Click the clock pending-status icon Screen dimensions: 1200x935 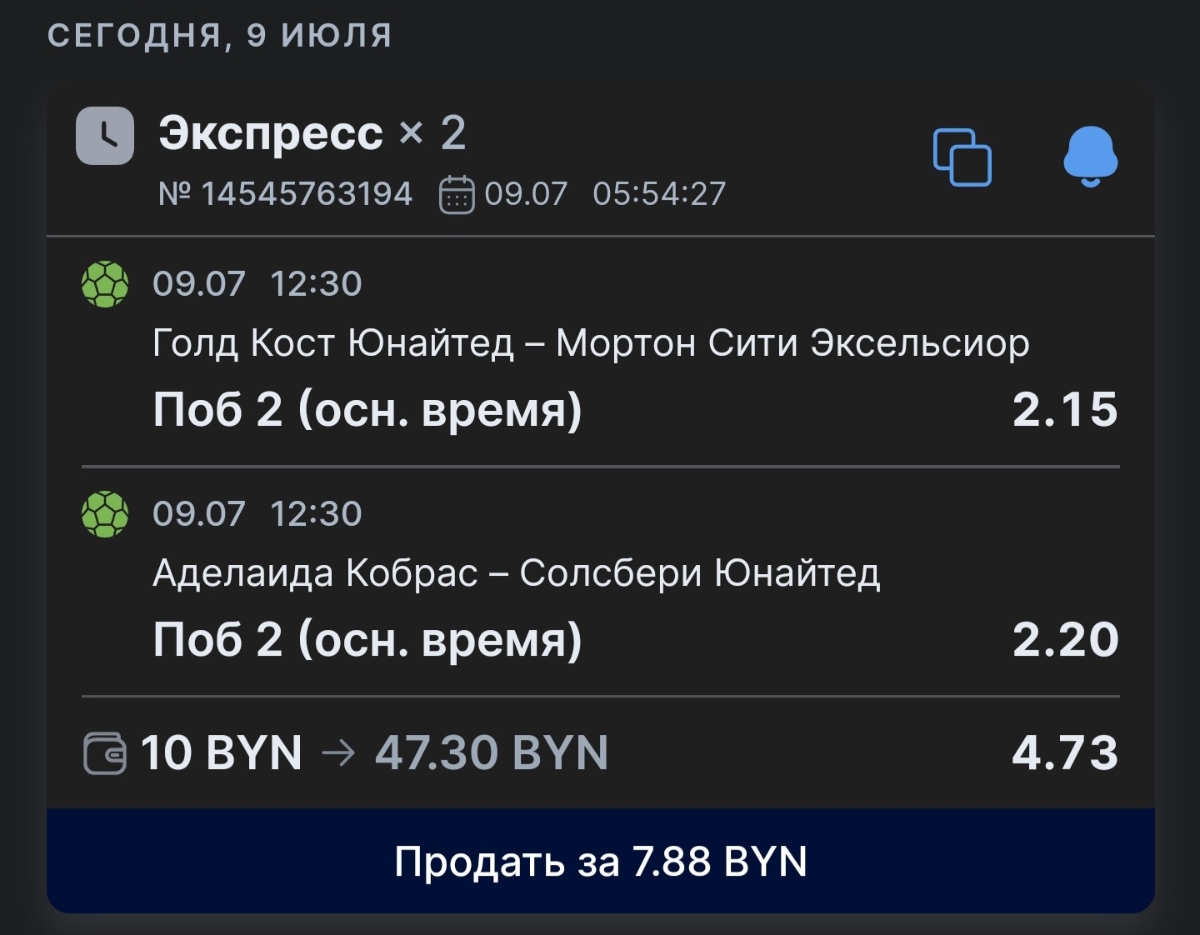[x=105, y=135]
